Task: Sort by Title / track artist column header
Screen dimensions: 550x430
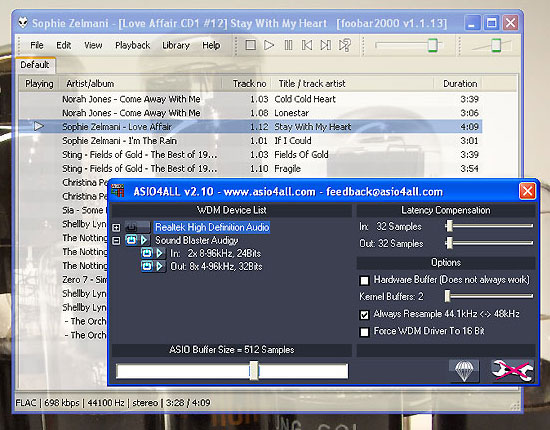Action: pyautogui.click(x=353, y=84)
